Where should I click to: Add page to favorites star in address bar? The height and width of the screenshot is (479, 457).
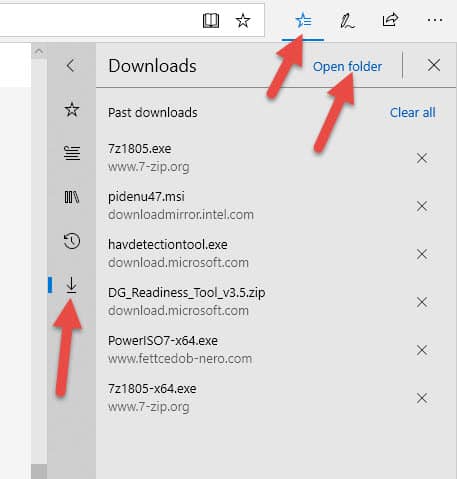[243, 21]
